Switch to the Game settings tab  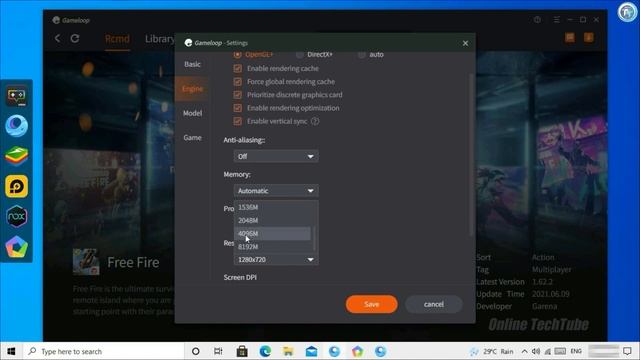(x=192, y=138)
